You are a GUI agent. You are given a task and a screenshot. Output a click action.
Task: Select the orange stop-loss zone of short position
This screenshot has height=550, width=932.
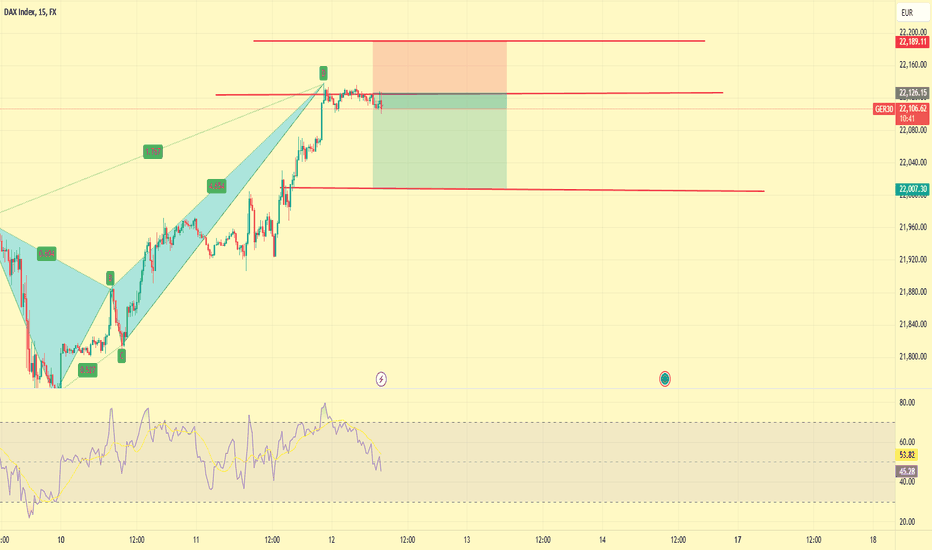[440, 67]
